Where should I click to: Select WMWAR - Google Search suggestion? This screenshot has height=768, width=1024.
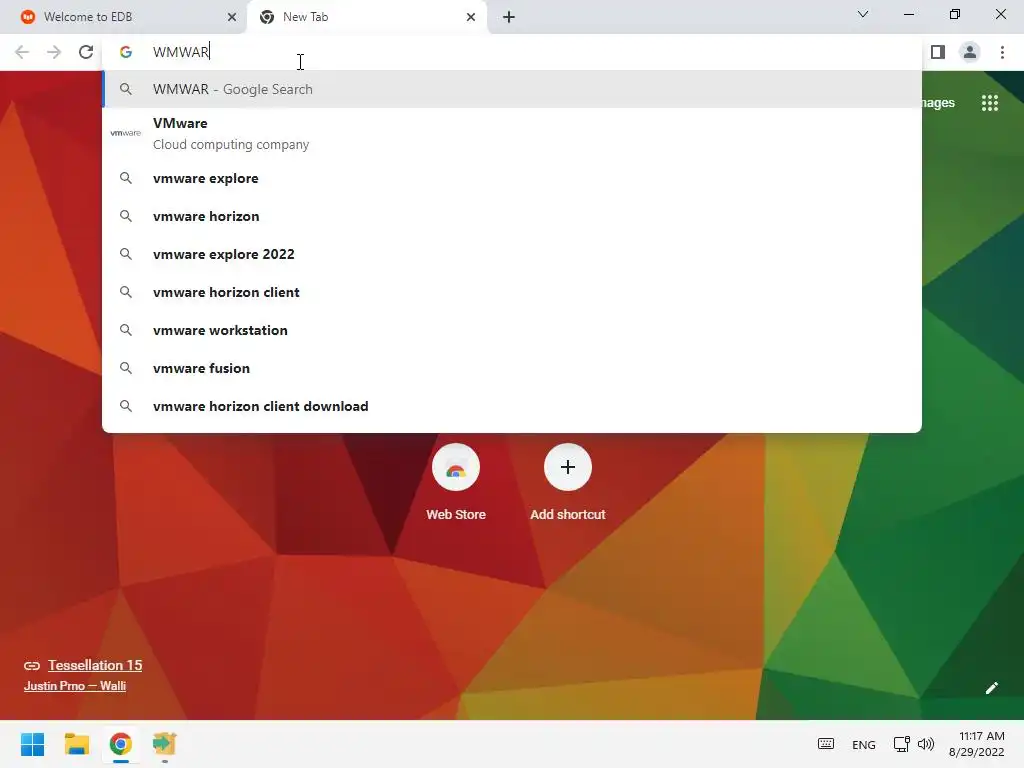pyautogui.click(x=512, y=89)
